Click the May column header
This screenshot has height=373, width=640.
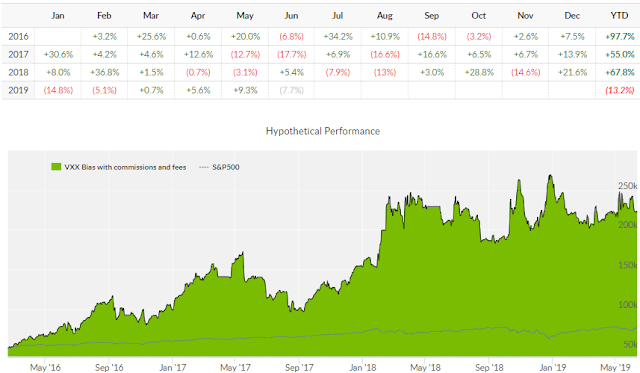(x=245, y=16)
